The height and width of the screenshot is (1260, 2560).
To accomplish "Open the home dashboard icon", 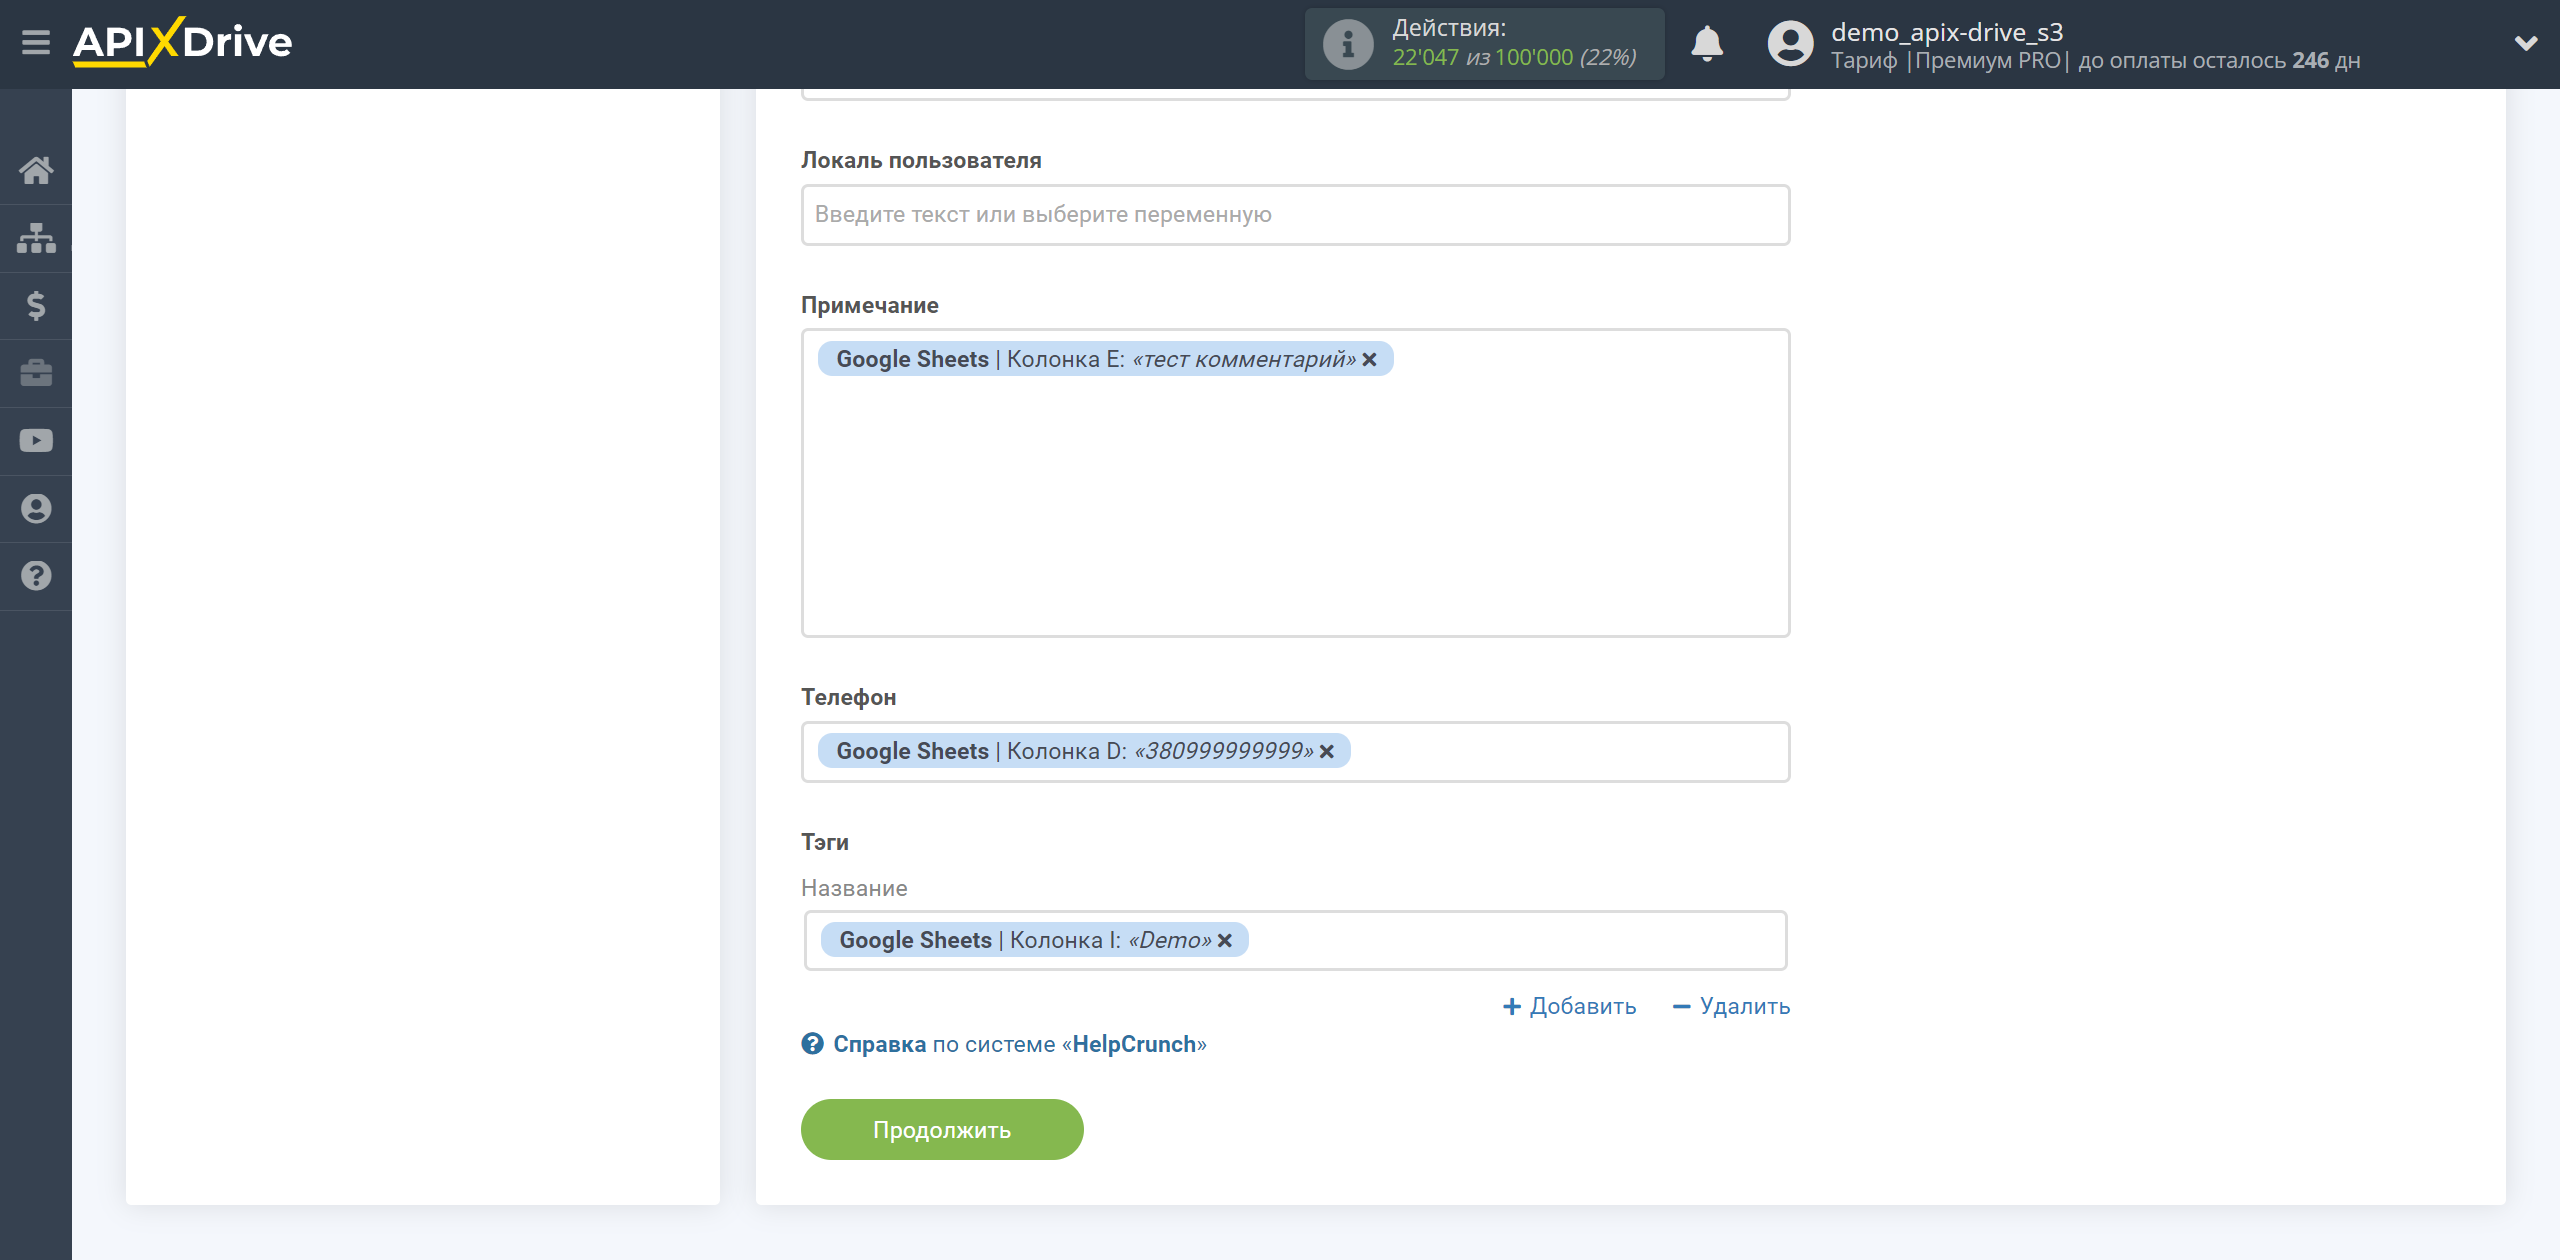I will tap(36, 170).
